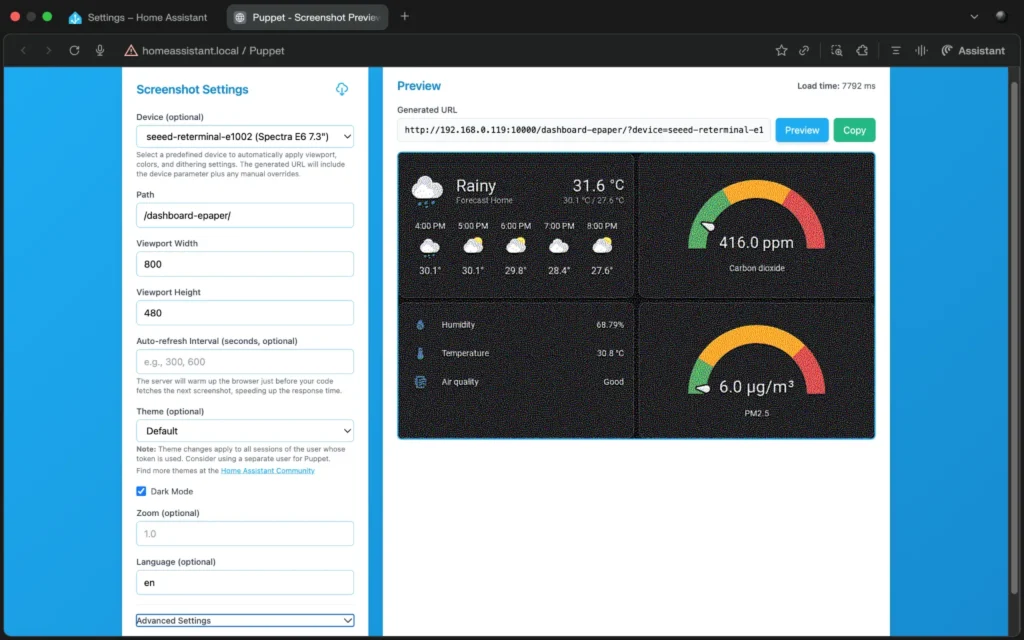This screenshot has width=1024, height=640.
Task: Click the reader list icon in toolbar
Action: (x=895, y=50)
